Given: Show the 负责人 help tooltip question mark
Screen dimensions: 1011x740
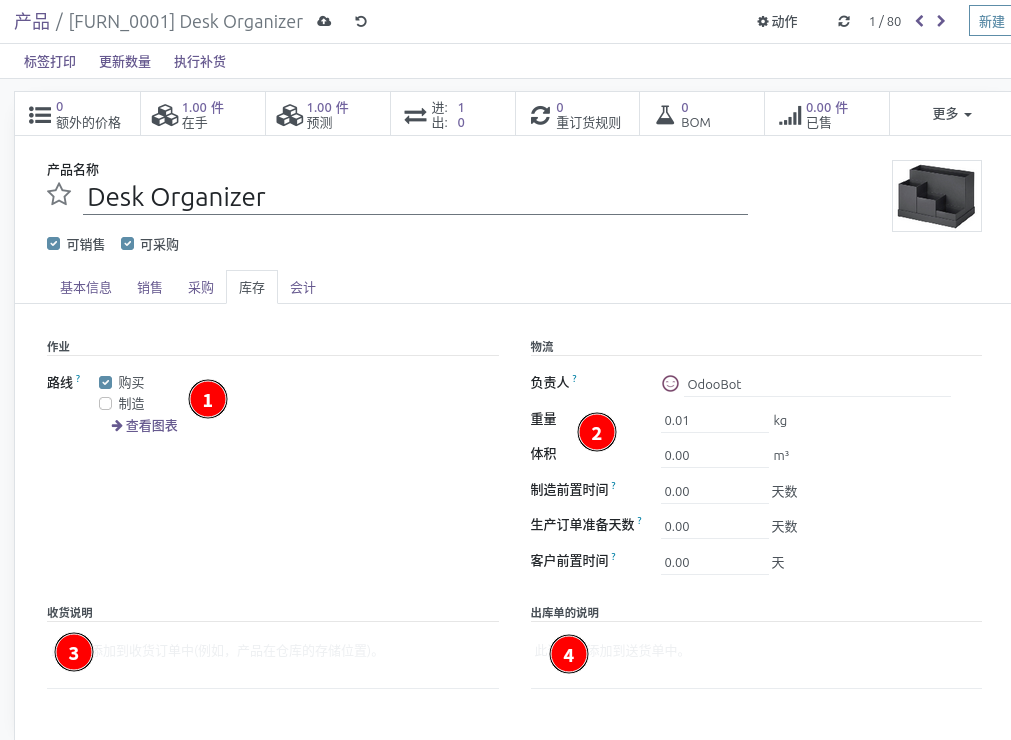Looking at the screenshot, I should click(574, 378).
